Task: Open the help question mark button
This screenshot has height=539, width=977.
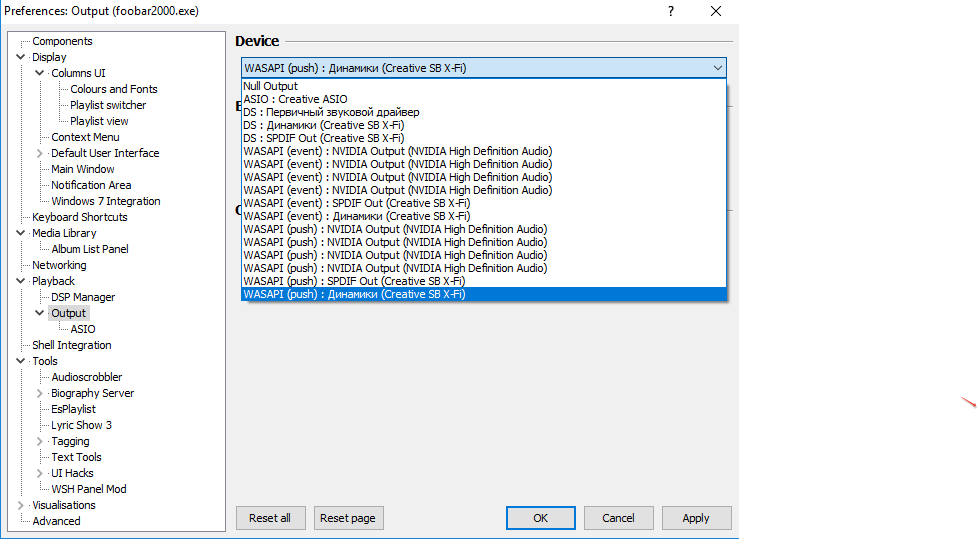Action: 671,11
